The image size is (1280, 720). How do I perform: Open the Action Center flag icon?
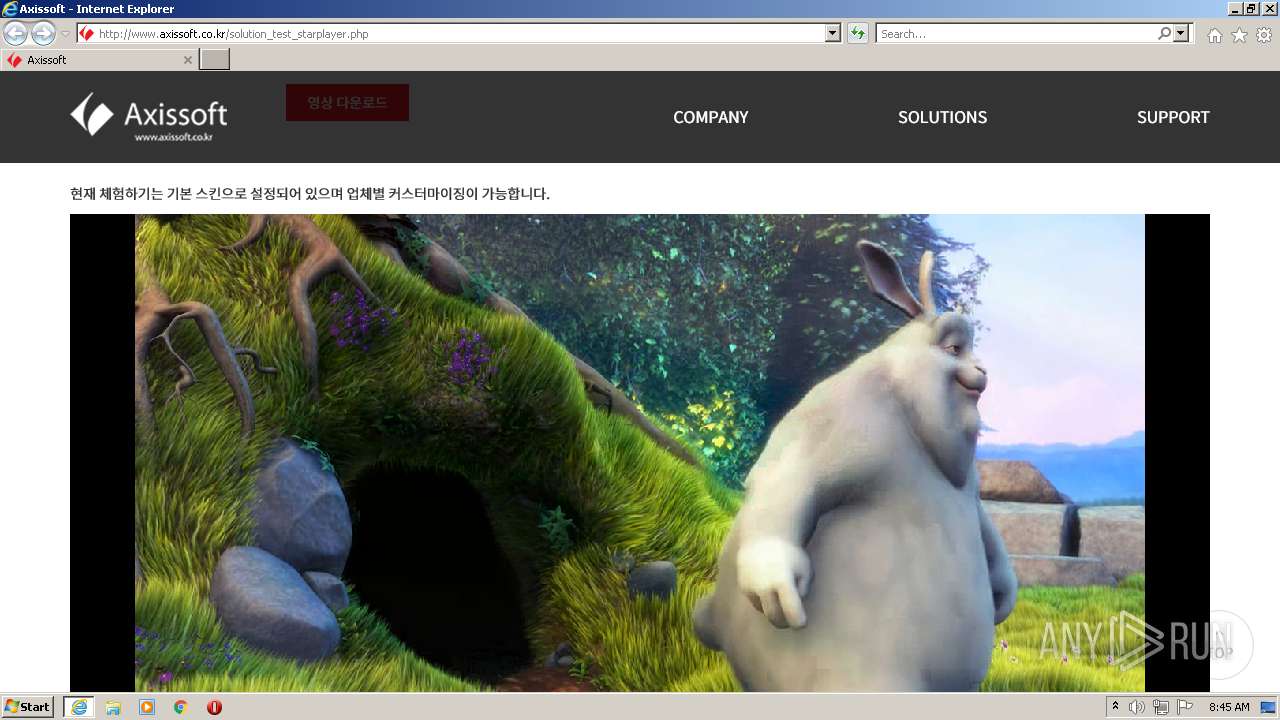pos(1185,707)
